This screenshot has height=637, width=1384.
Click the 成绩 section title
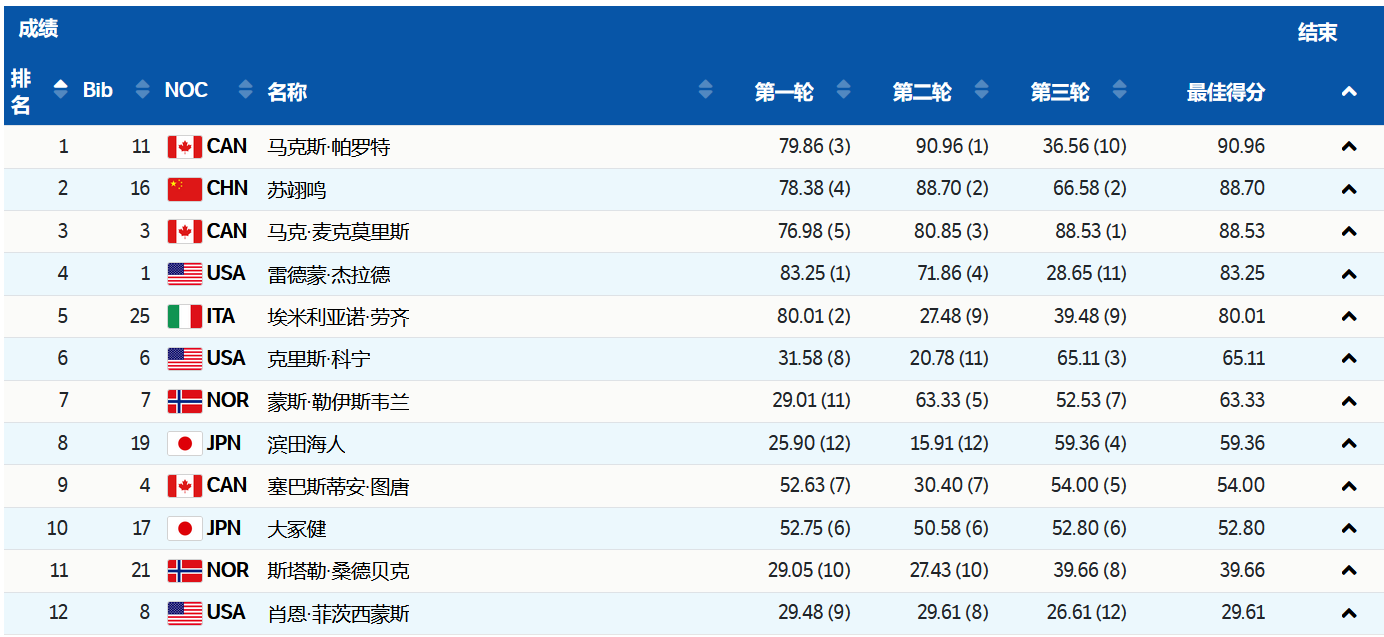pyautogui.click(x=38, y=29)
